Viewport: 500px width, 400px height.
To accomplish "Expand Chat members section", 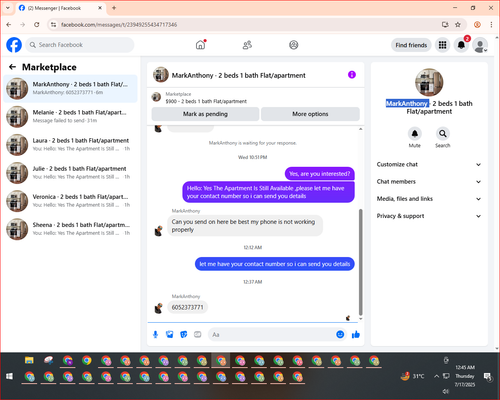I will tap(429, 182).
